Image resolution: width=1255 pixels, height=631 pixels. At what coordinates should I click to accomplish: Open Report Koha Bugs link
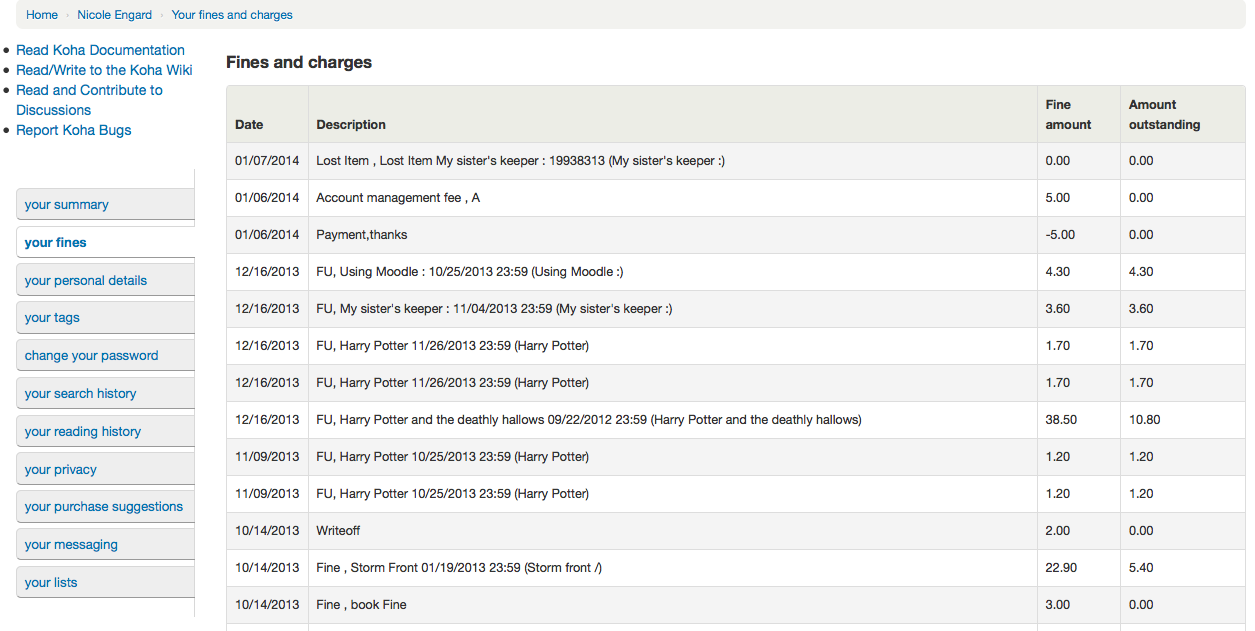point(74,130)
